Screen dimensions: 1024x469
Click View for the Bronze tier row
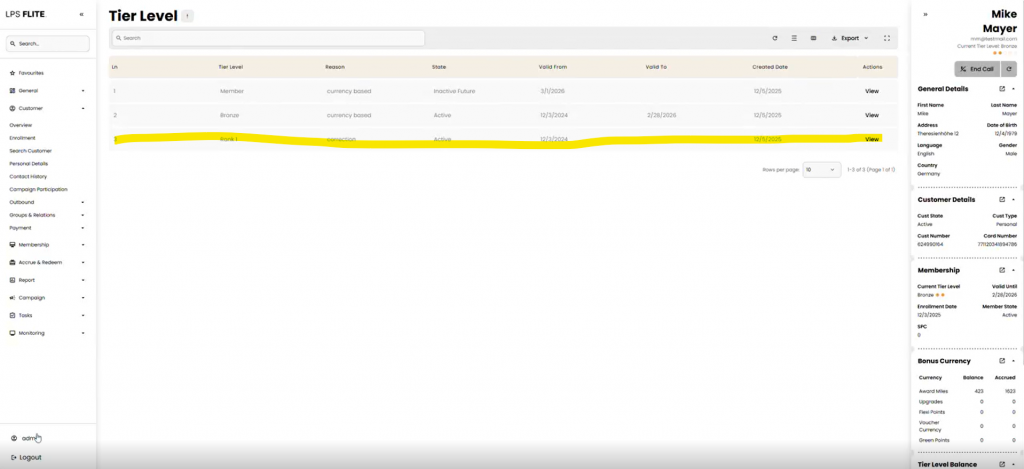872,115
